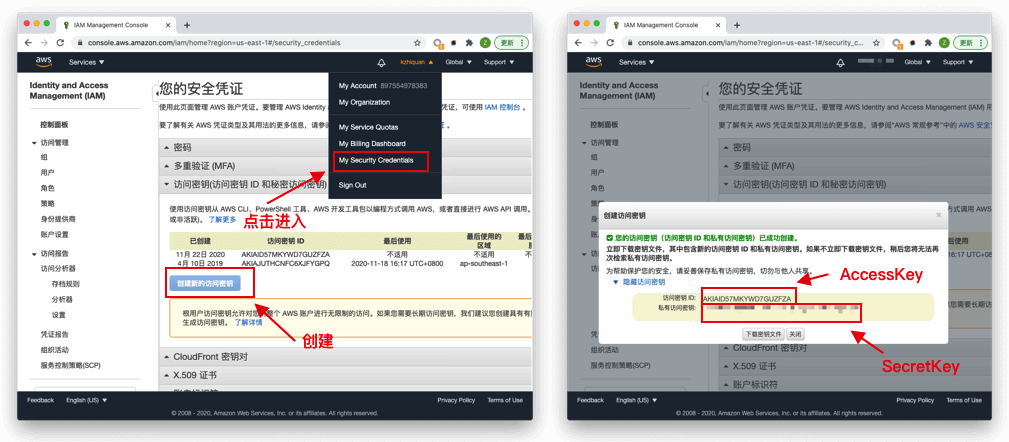Click access key AKIAJUTHCNFC6XJFYGPQ in table
The image size is (1009, 442).
click(285, 264)
